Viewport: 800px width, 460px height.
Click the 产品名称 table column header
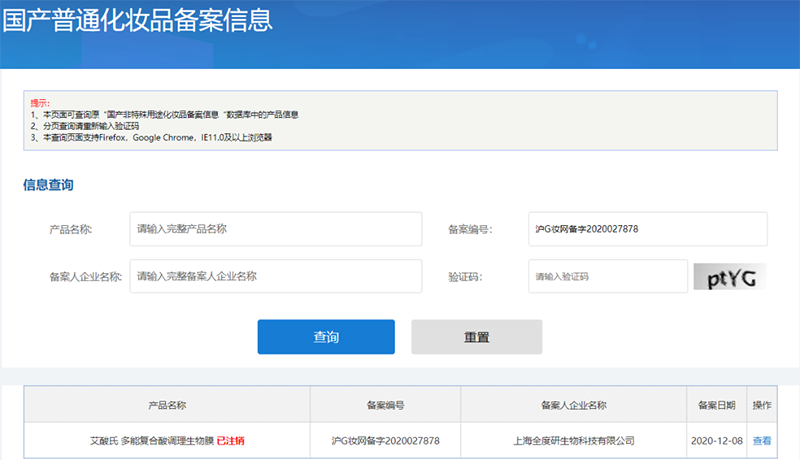[167, 405]
